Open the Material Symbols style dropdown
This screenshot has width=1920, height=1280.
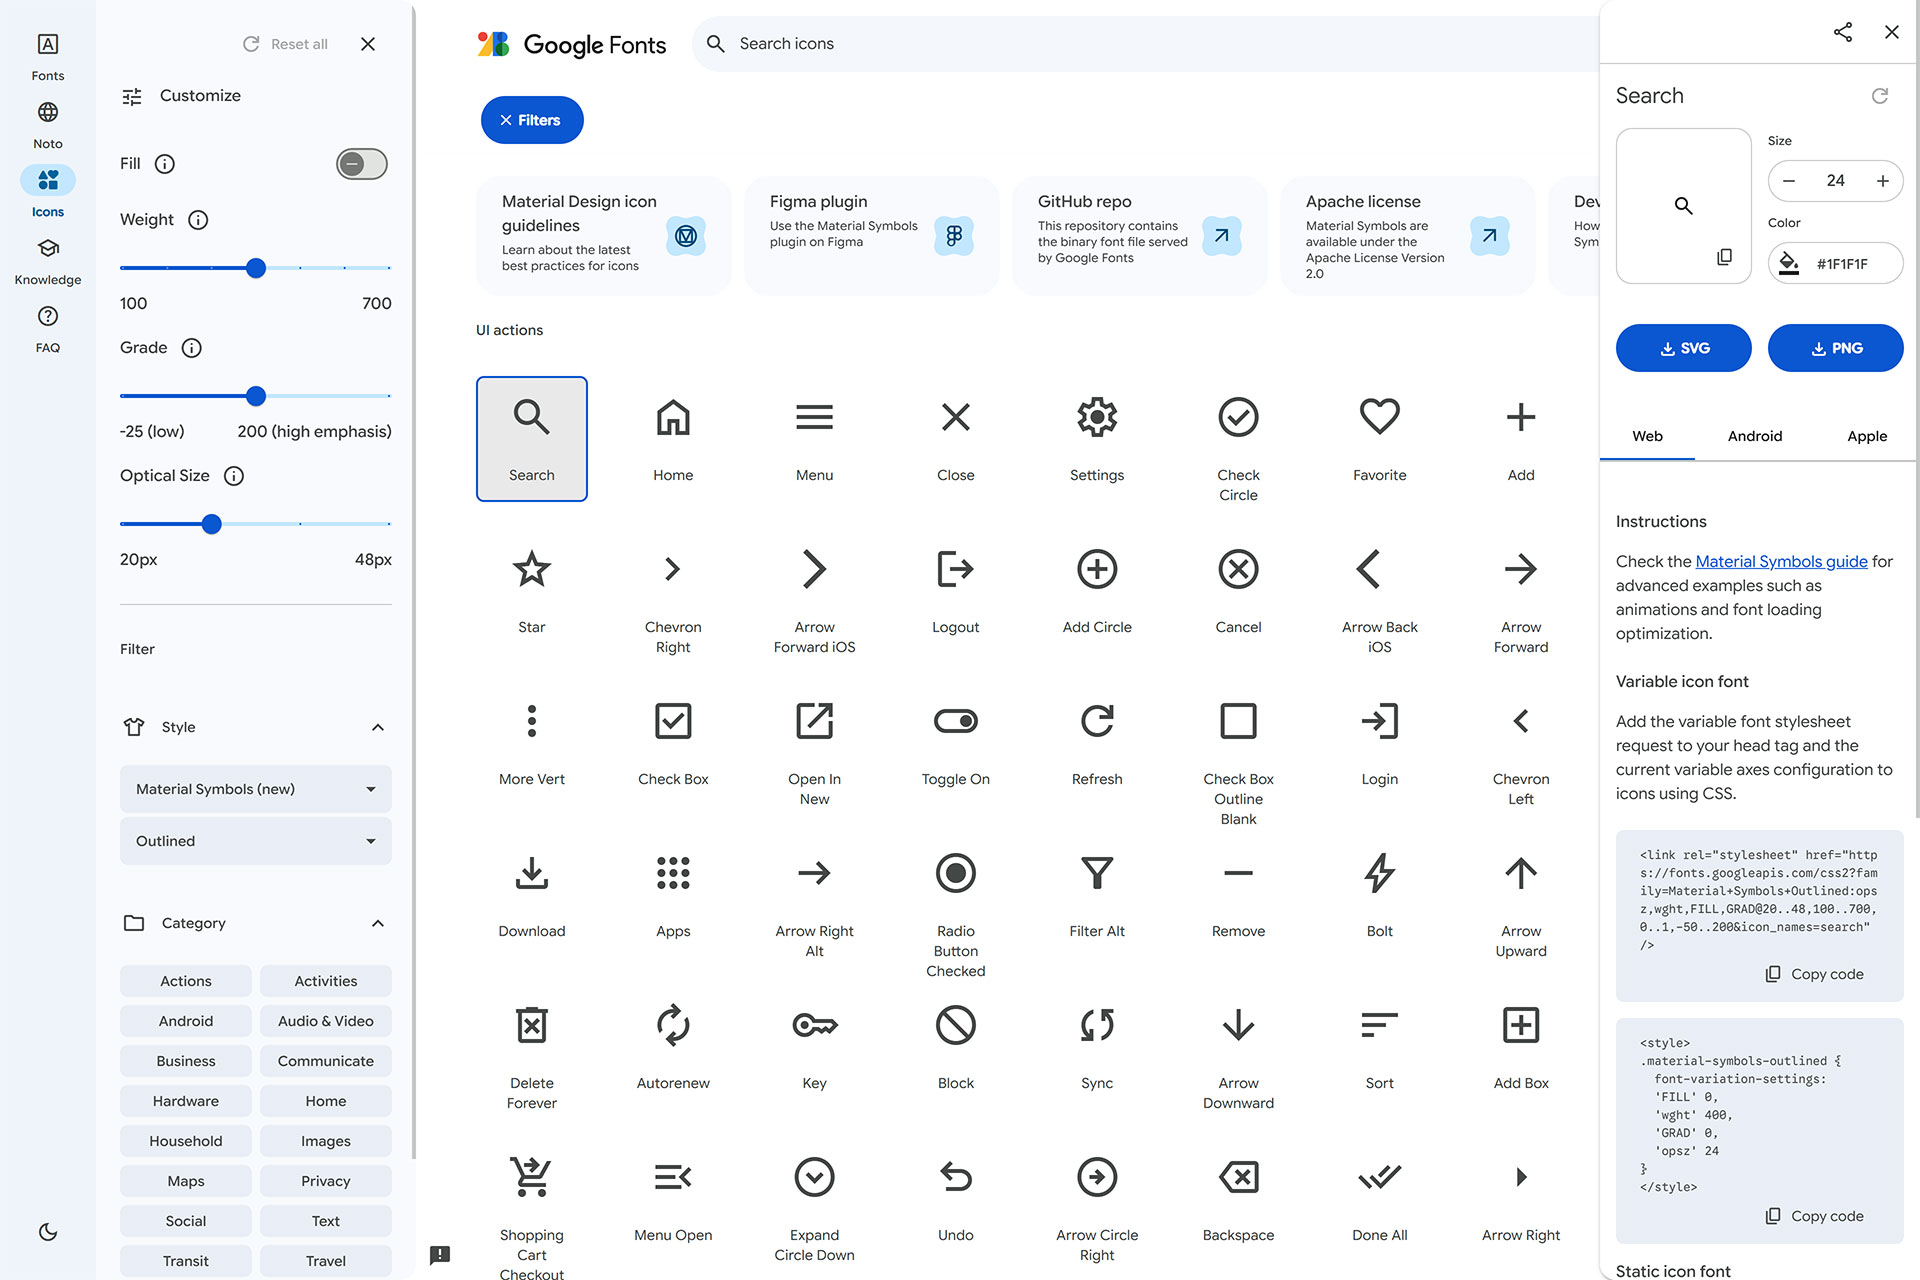click(x=255, y=789)
